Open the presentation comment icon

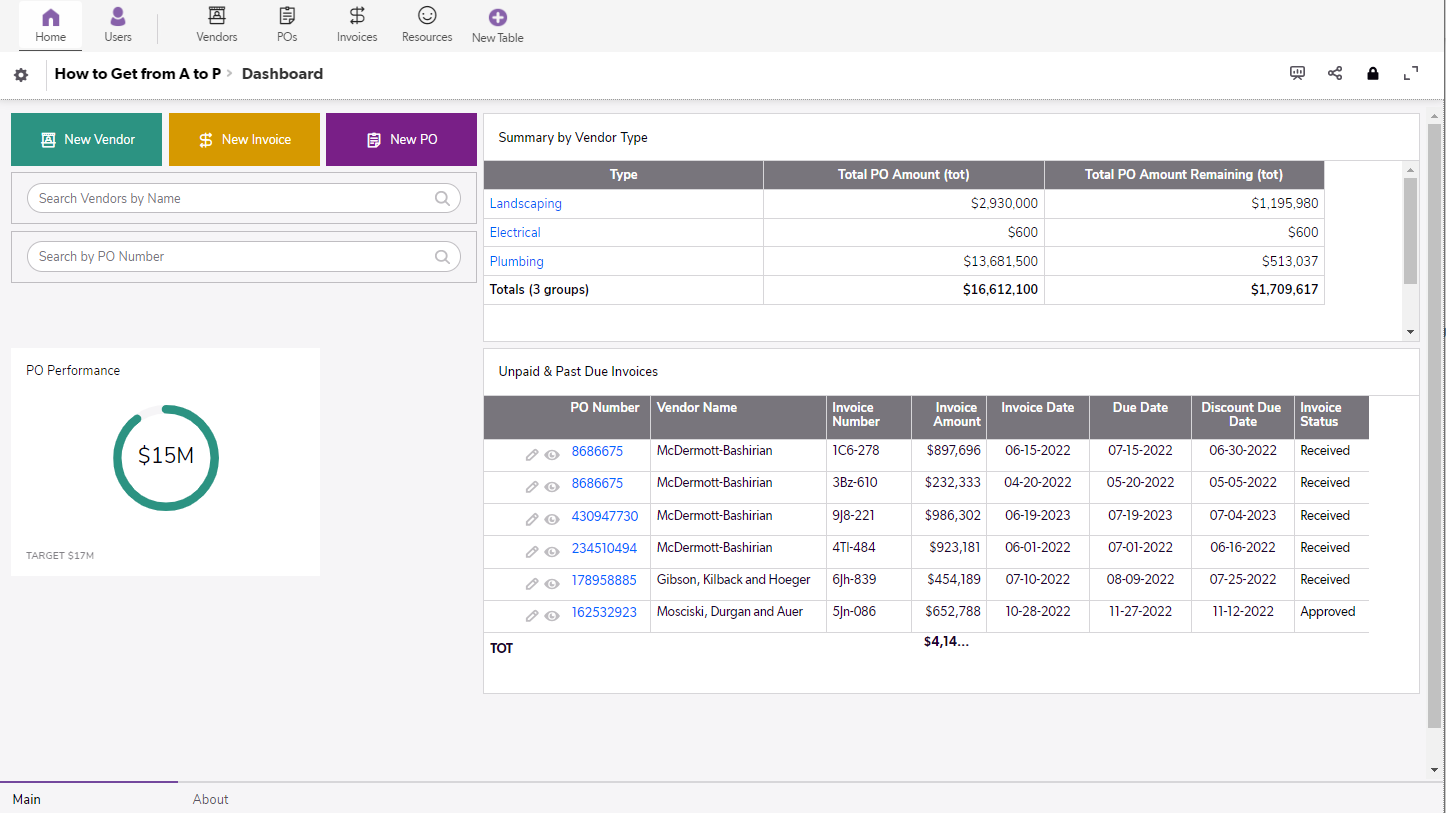point(1297,73)
